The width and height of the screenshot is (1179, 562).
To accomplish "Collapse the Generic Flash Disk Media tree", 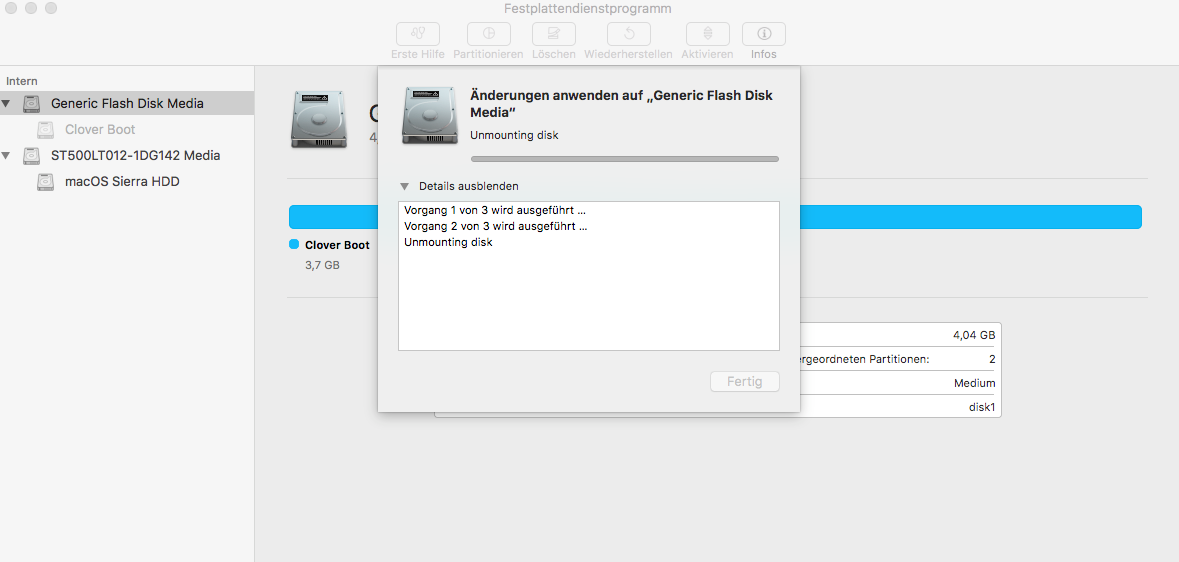I will [x=6, y=103].
